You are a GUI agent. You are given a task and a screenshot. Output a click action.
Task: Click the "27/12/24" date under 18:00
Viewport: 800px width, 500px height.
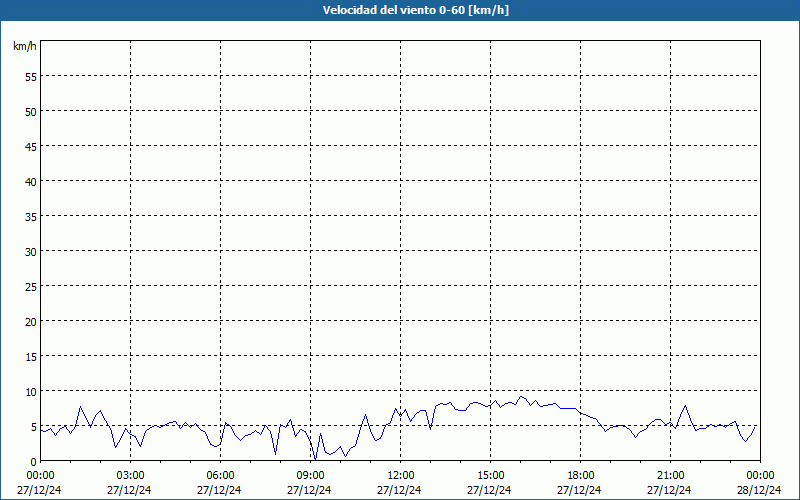pos(579,490)
